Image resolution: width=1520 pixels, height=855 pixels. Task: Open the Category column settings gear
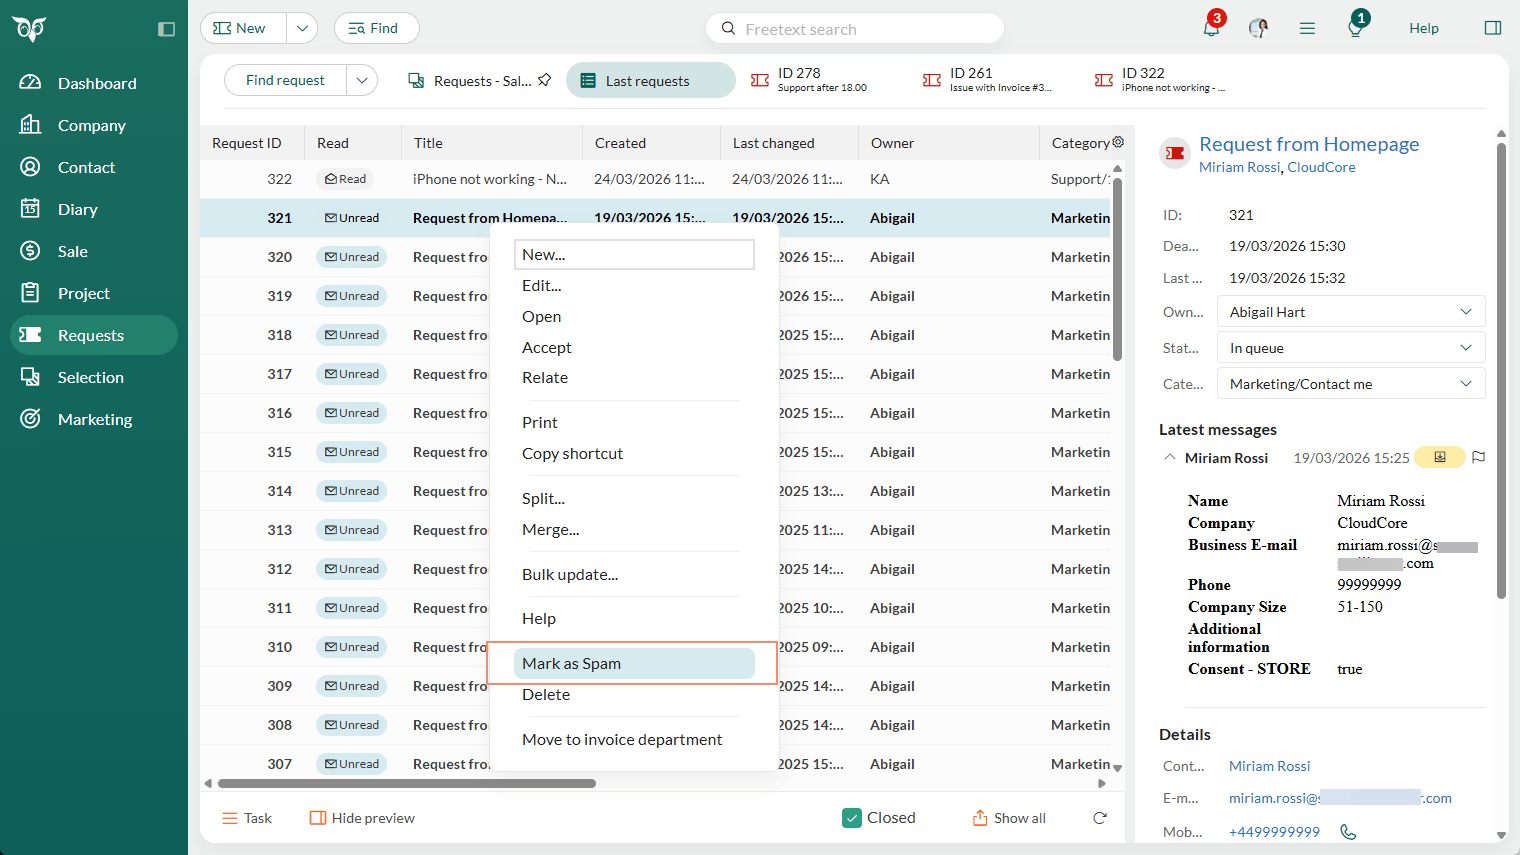coord(1118,142)
